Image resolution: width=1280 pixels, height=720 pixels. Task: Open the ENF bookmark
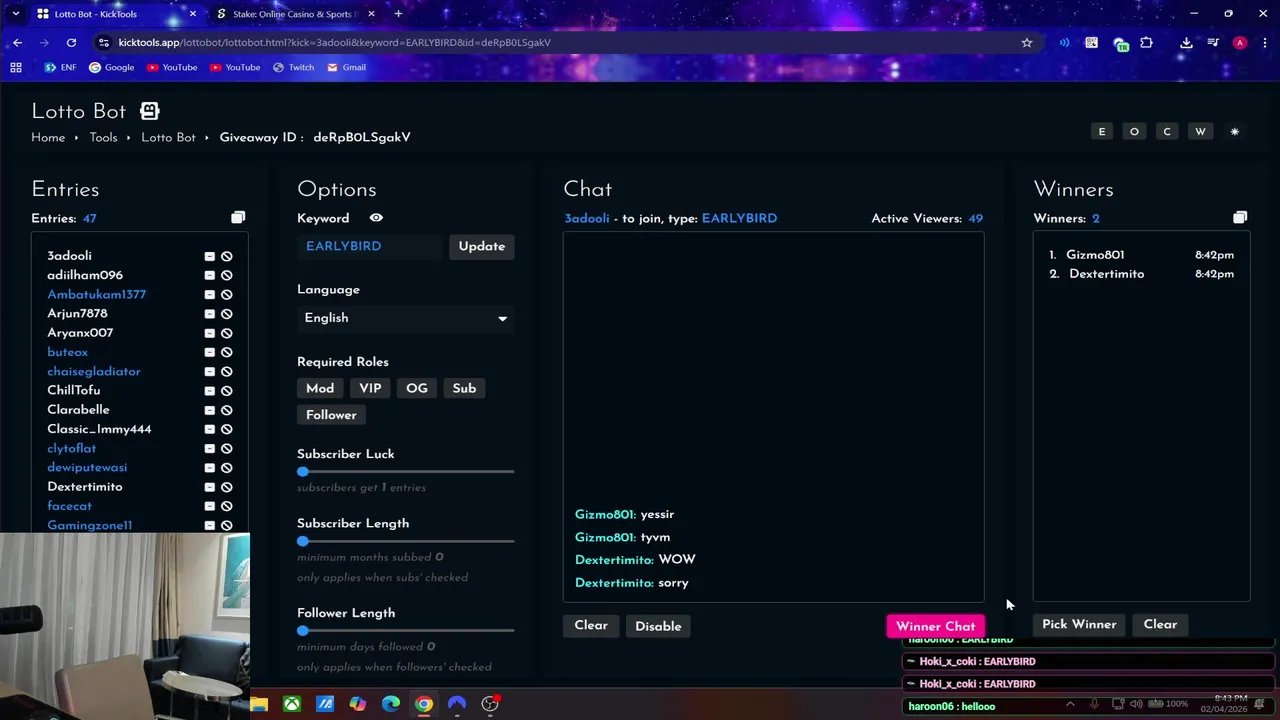click(60, 68)
